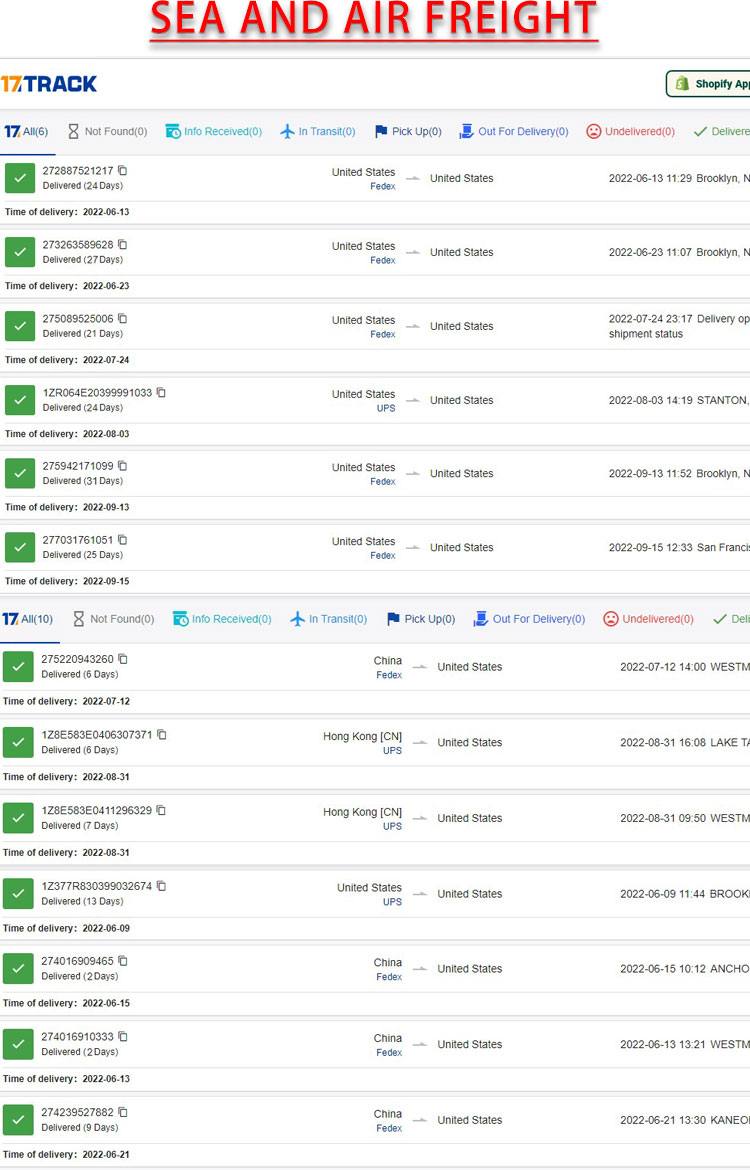Select the first Out For Delivery(0) tab
The width and height of the screenshot is (750, 1170).
(513, 131)
